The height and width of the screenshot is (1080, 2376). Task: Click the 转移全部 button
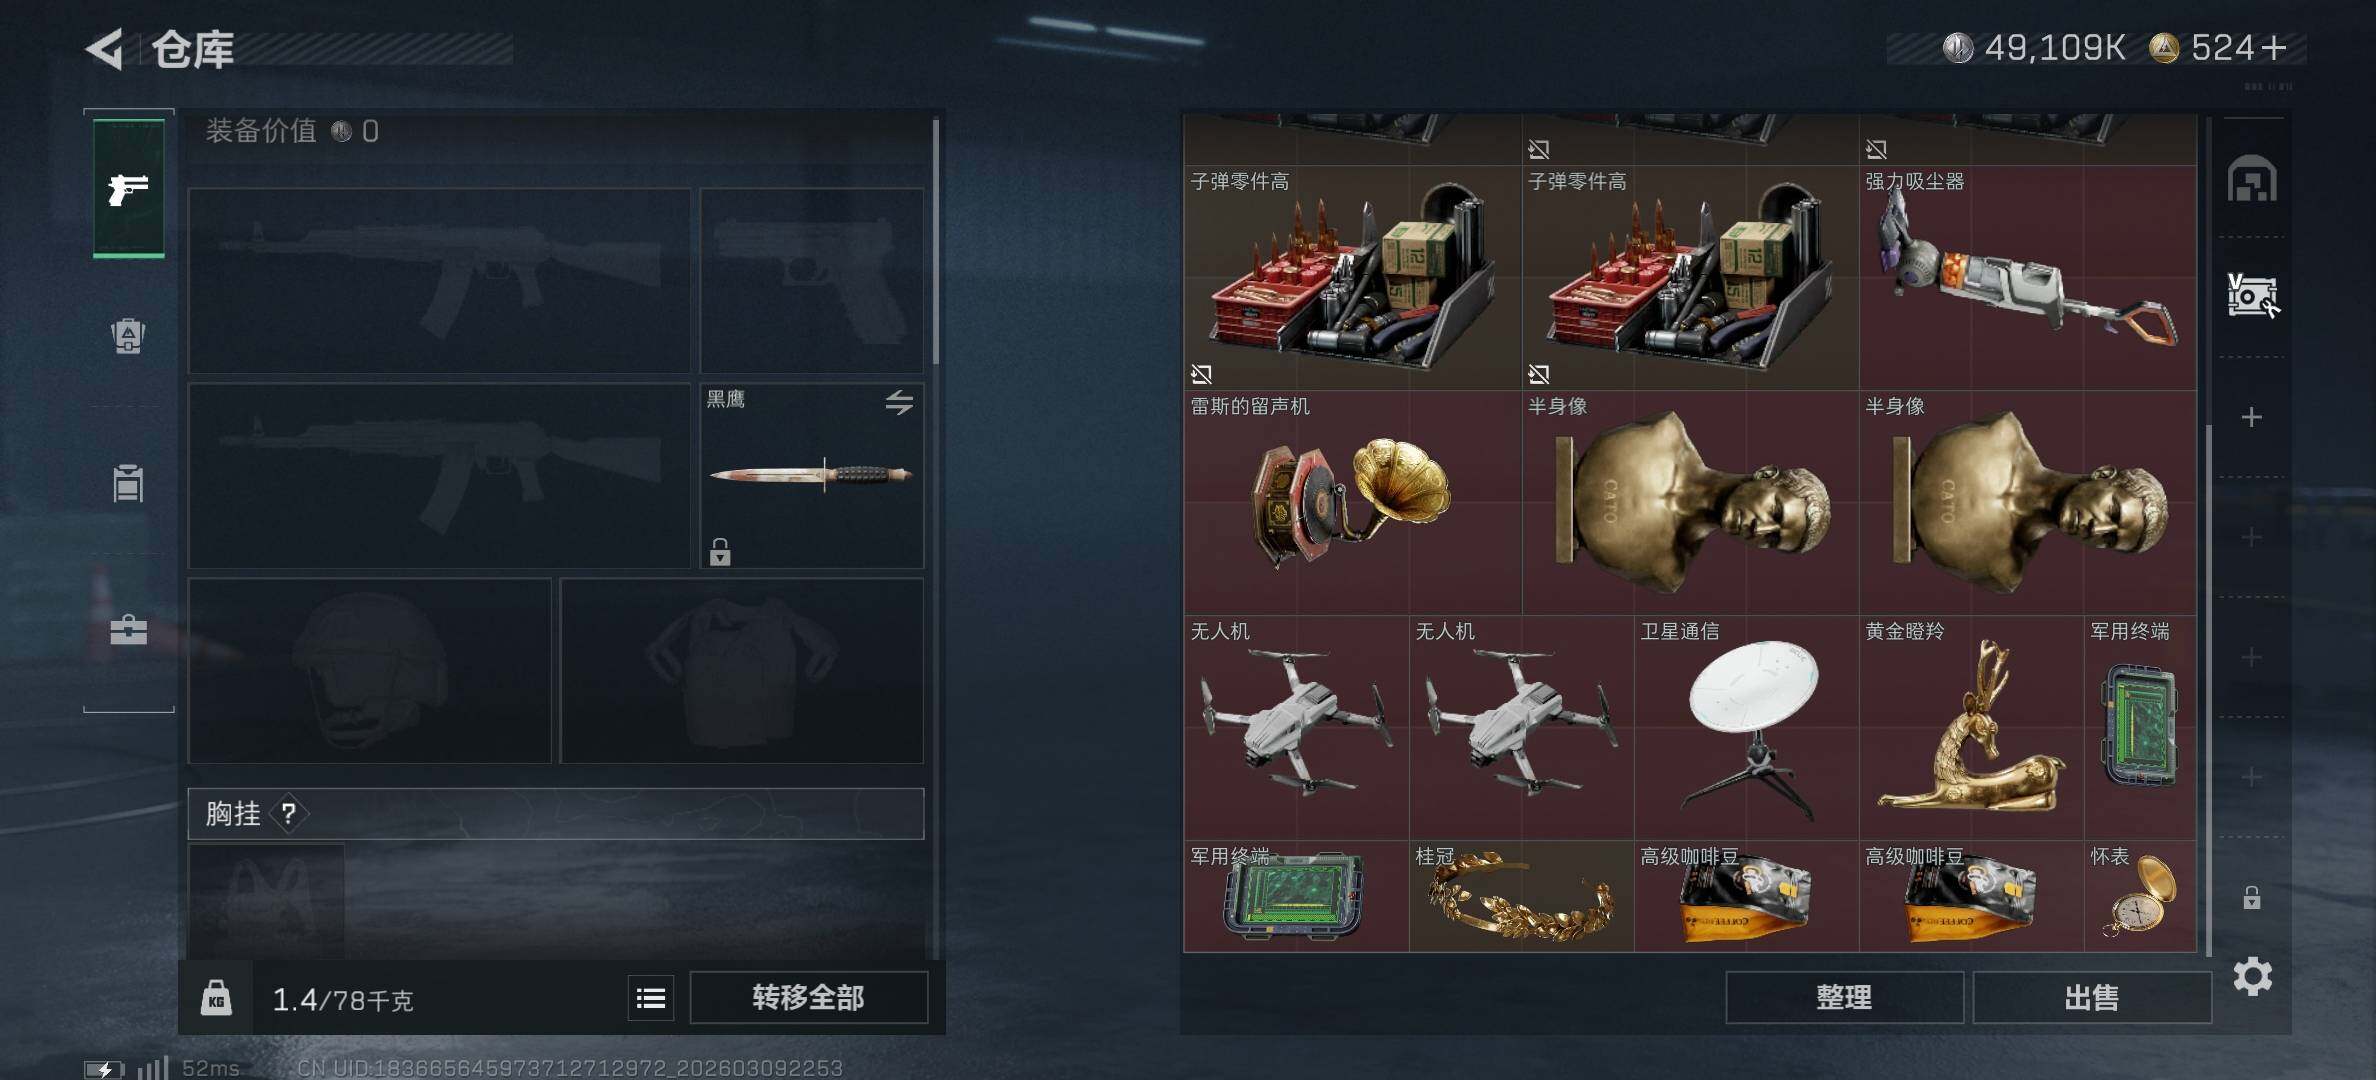point(809,997)
